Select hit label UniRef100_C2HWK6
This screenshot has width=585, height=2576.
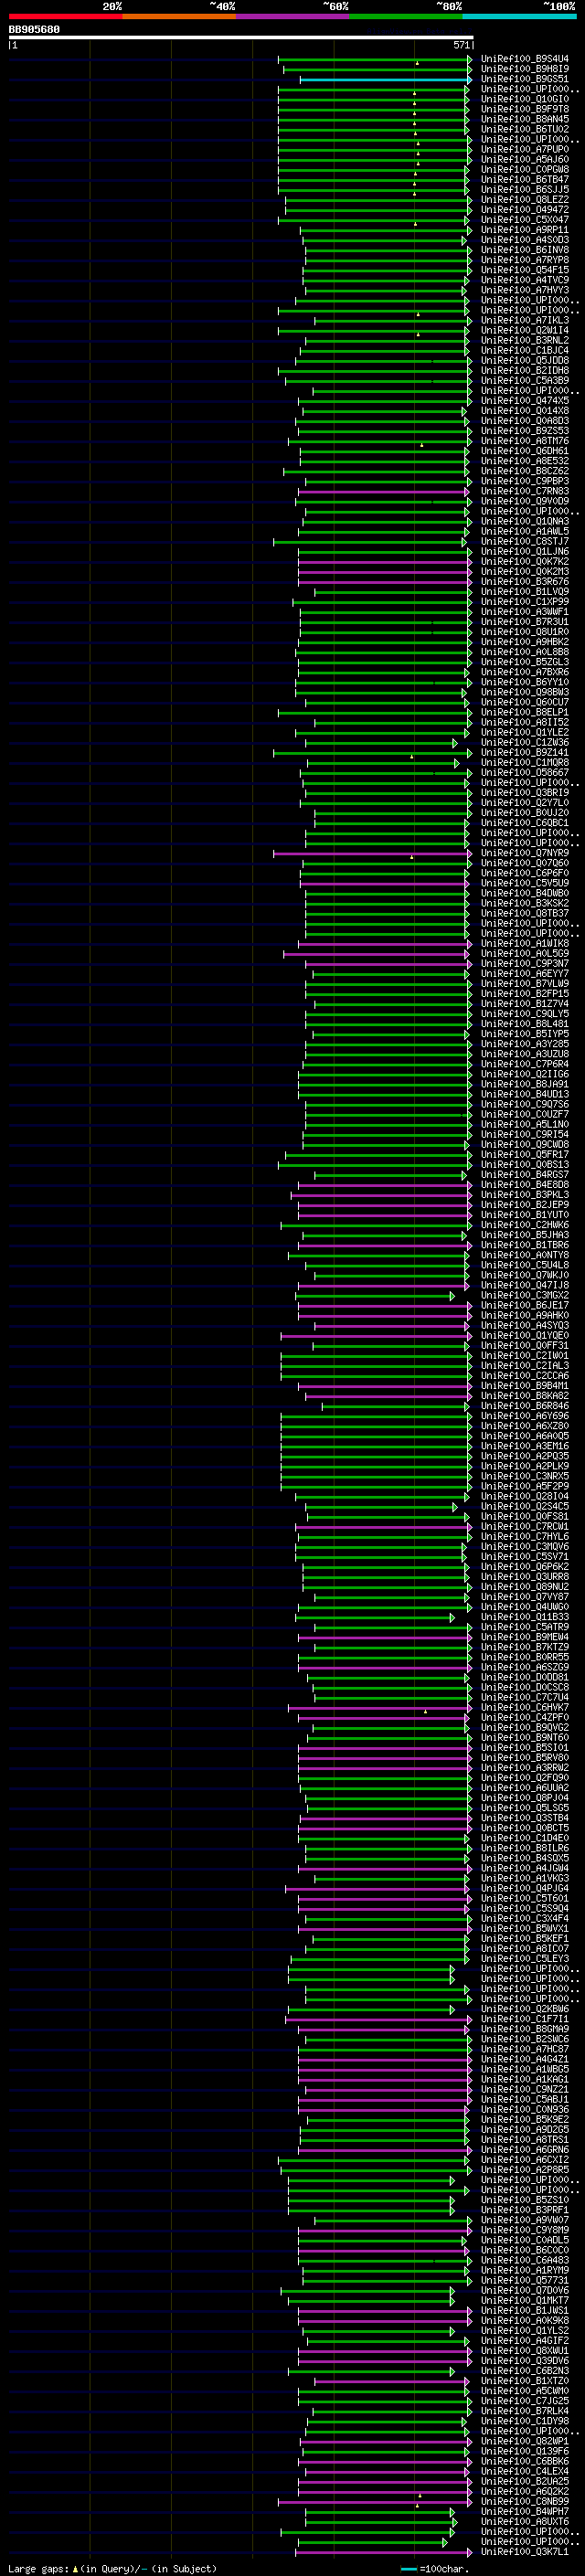click(524, 1225)
